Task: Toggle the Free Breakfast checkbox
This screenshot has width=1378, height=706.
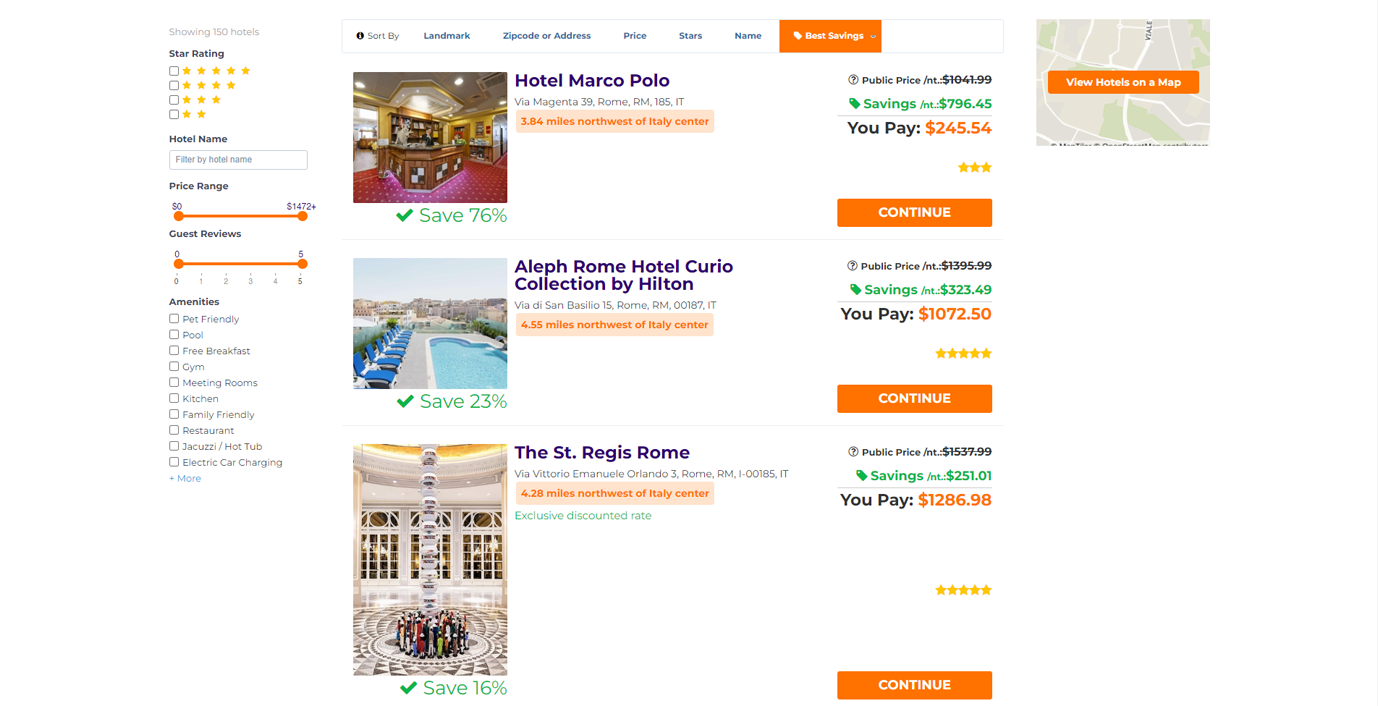Action: click(174, 351)
